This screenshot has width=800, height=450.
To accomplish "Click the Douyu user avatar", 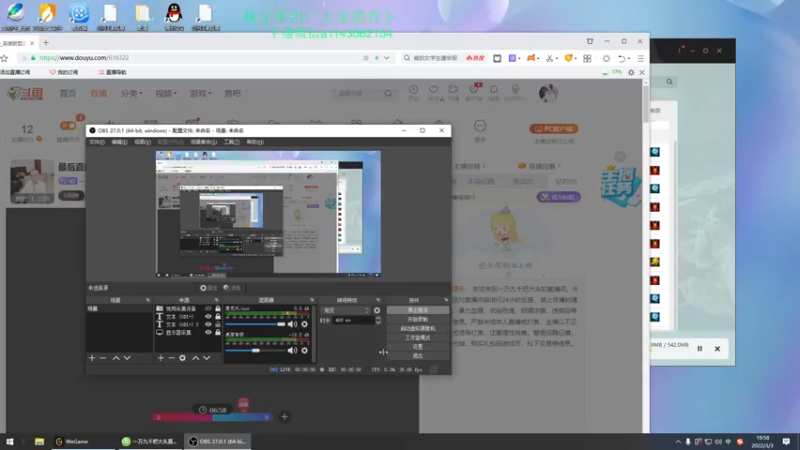I will pyautogui.click(x=548, y=93).
